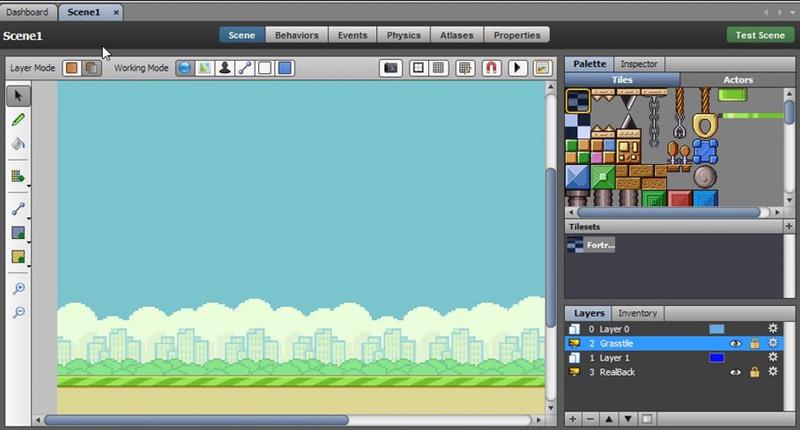
Task: Click the Zoom Out magnifier
Action: pos(18,312)
